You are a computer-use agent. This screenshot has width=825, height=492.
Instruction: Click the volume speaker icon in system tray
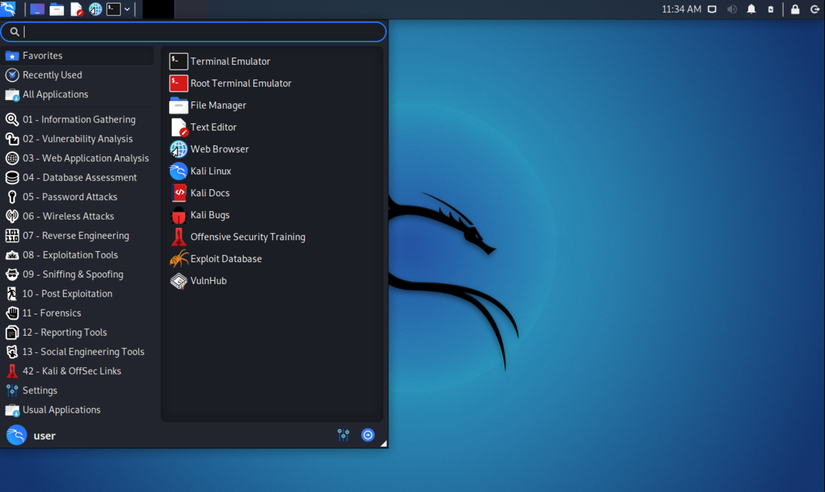(732, 9)
